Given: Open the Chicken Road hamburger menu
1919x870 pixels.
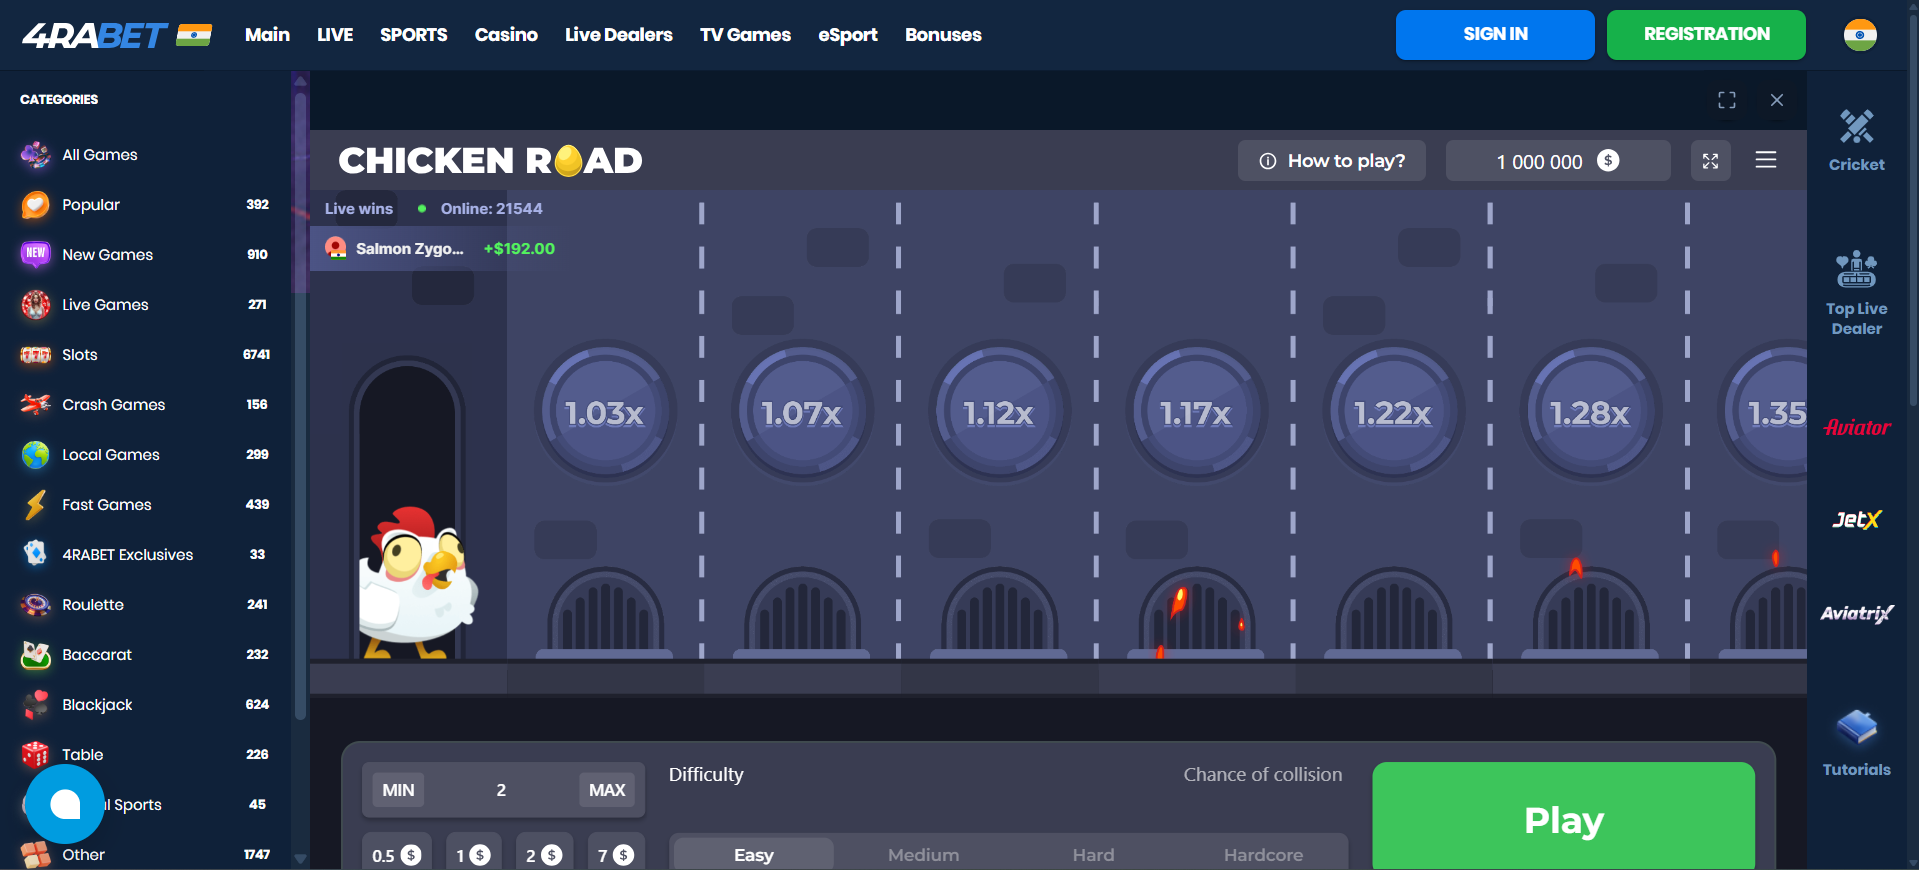Looking at the screenshot, I should coord(1765,160).
